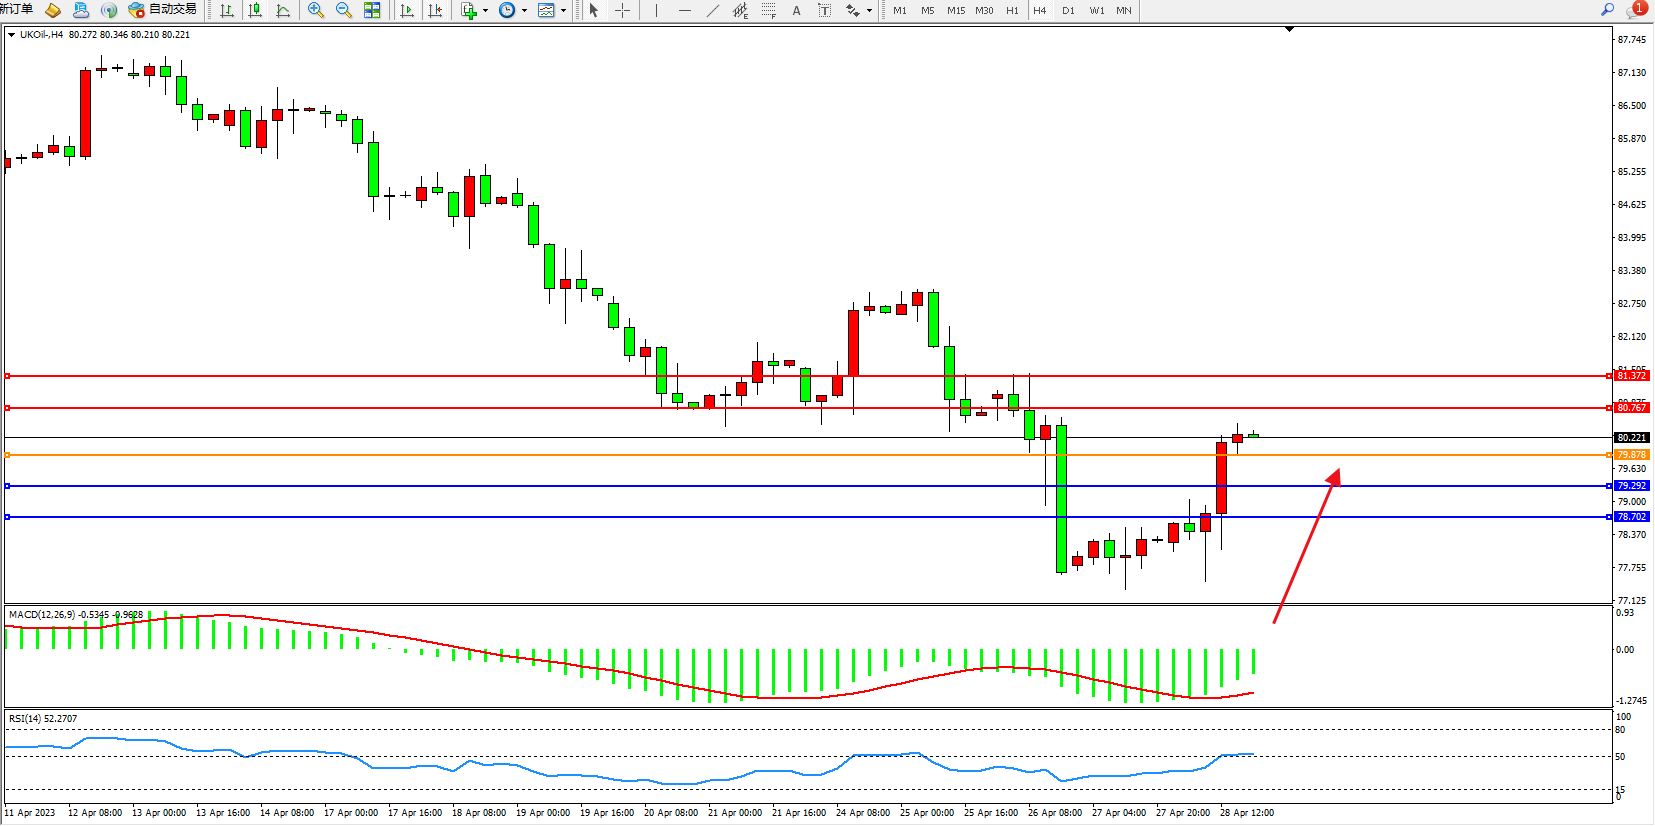Switch chart to candlestick mode
The image size is (1655, 826).
click(x=255, y=10)
